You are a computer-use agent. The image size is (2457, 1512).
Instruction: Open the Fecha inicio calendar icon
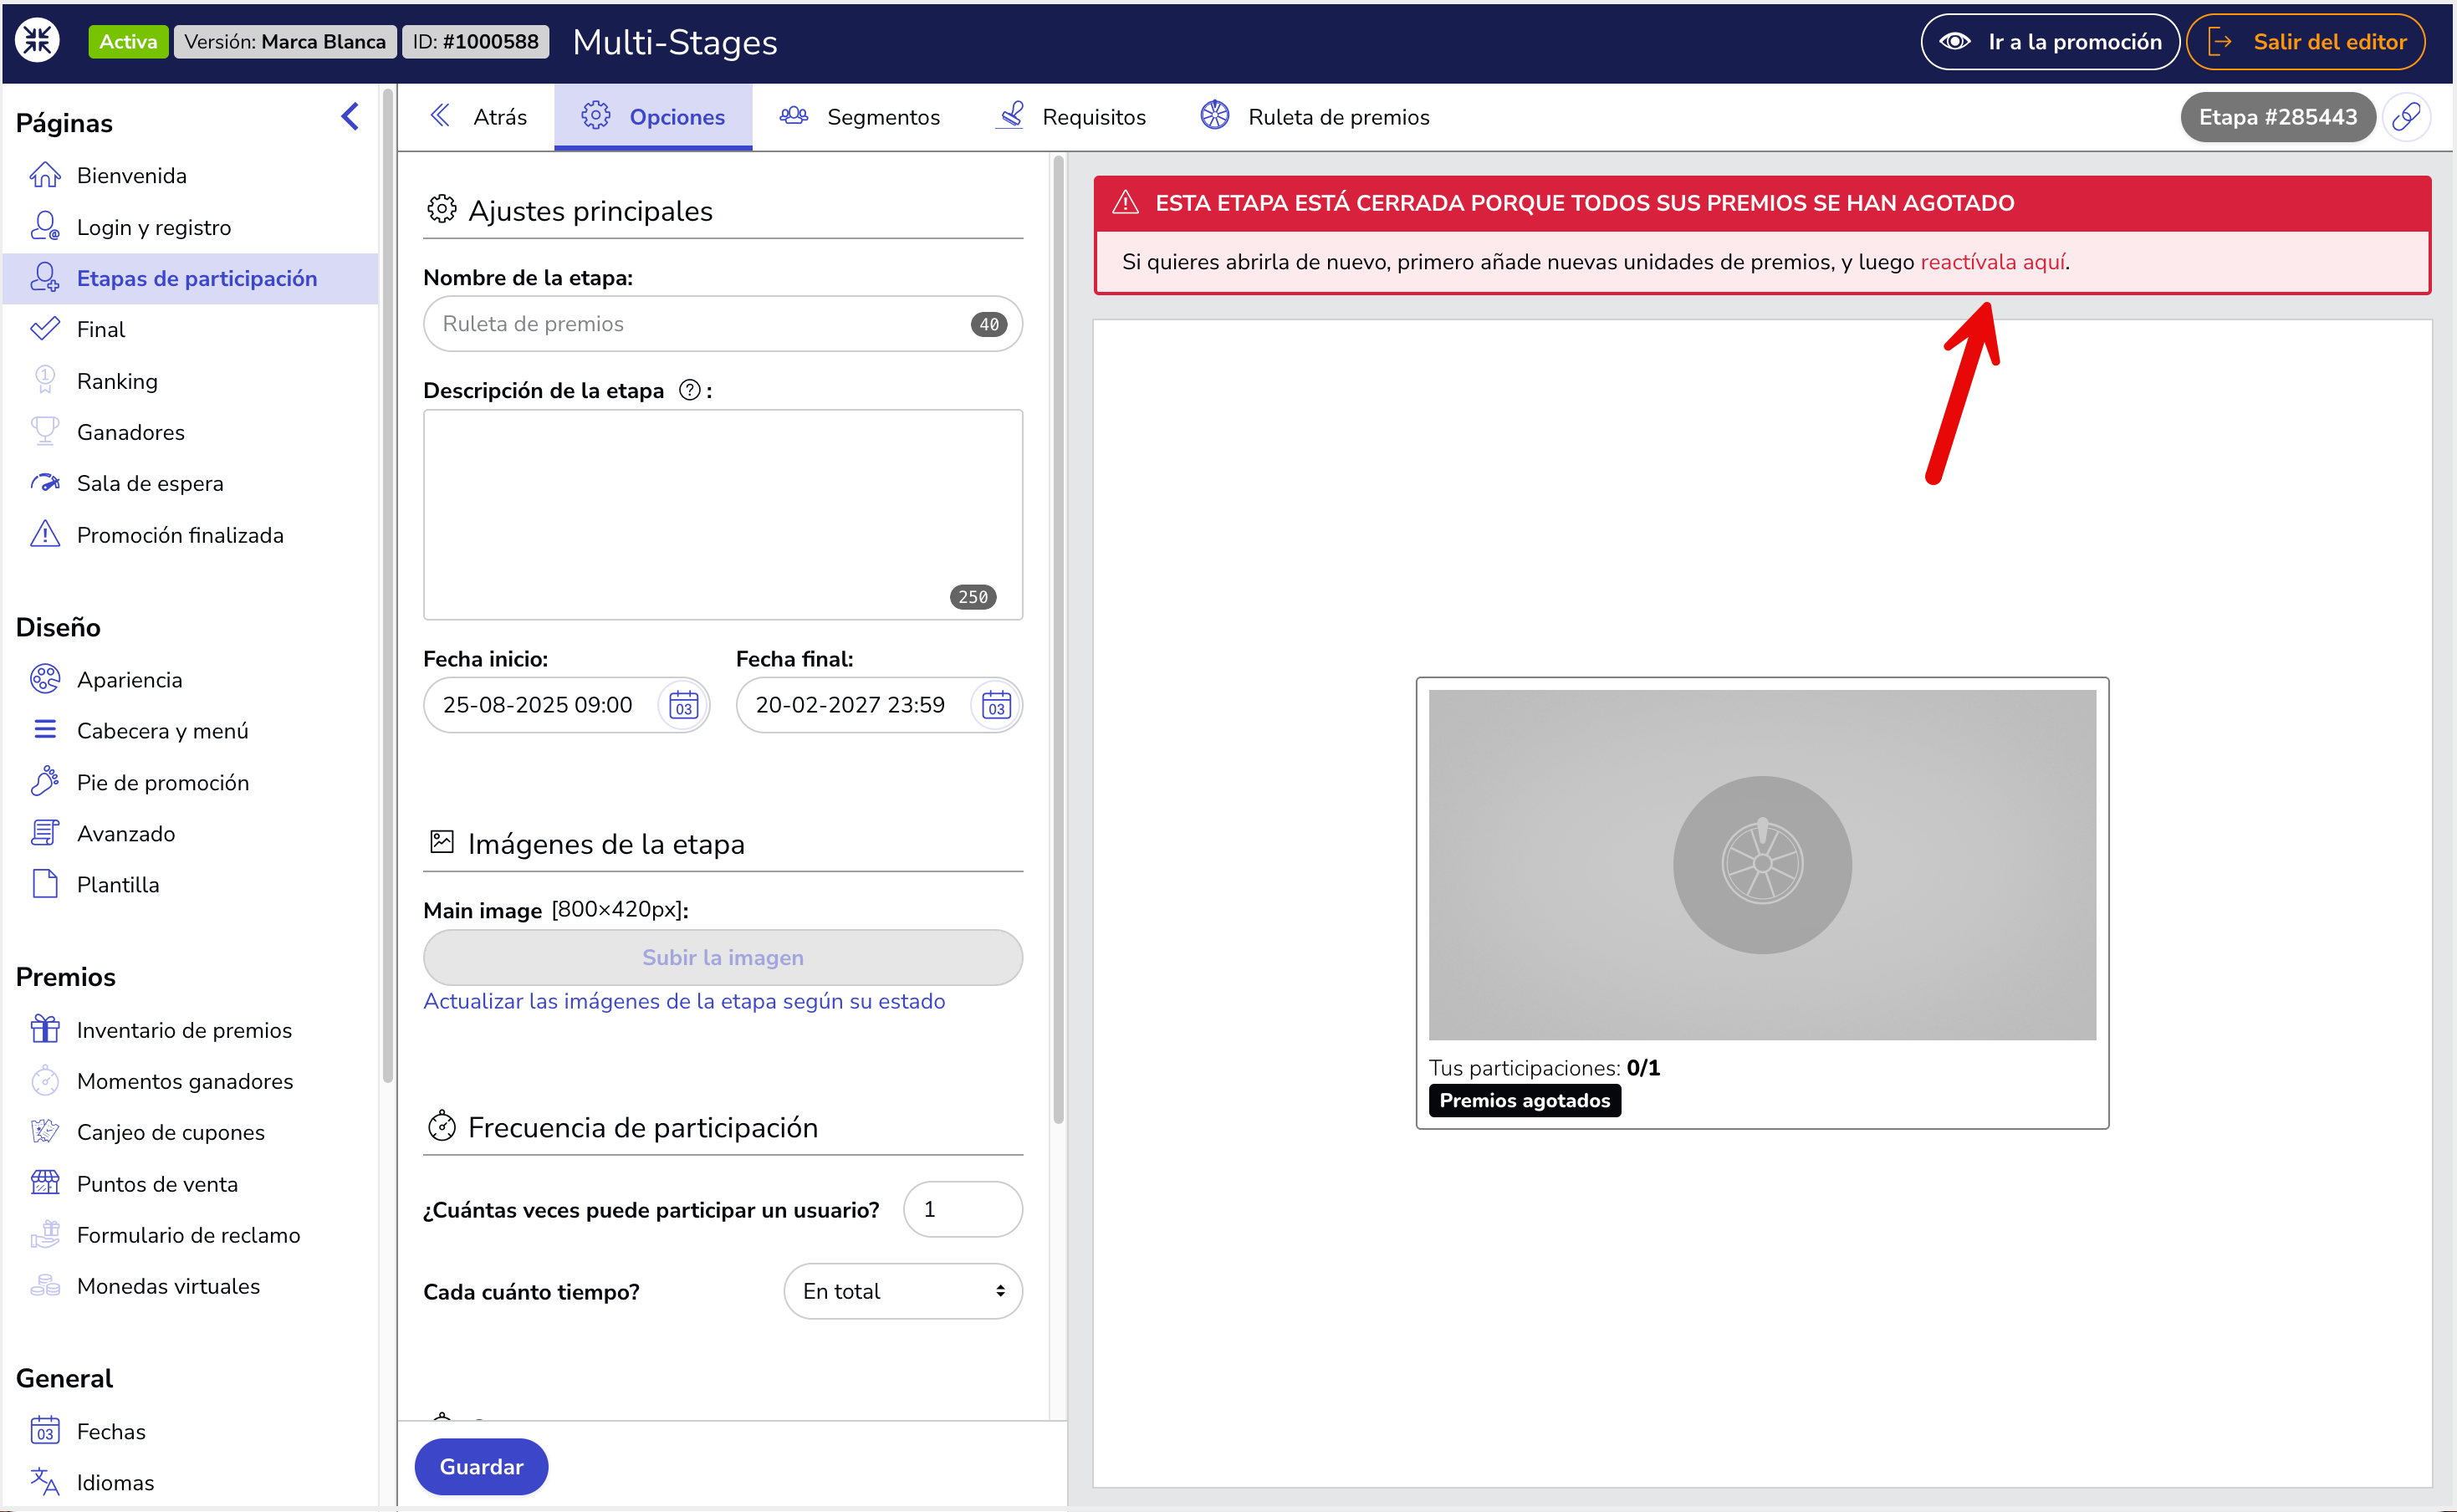point(683,705)
